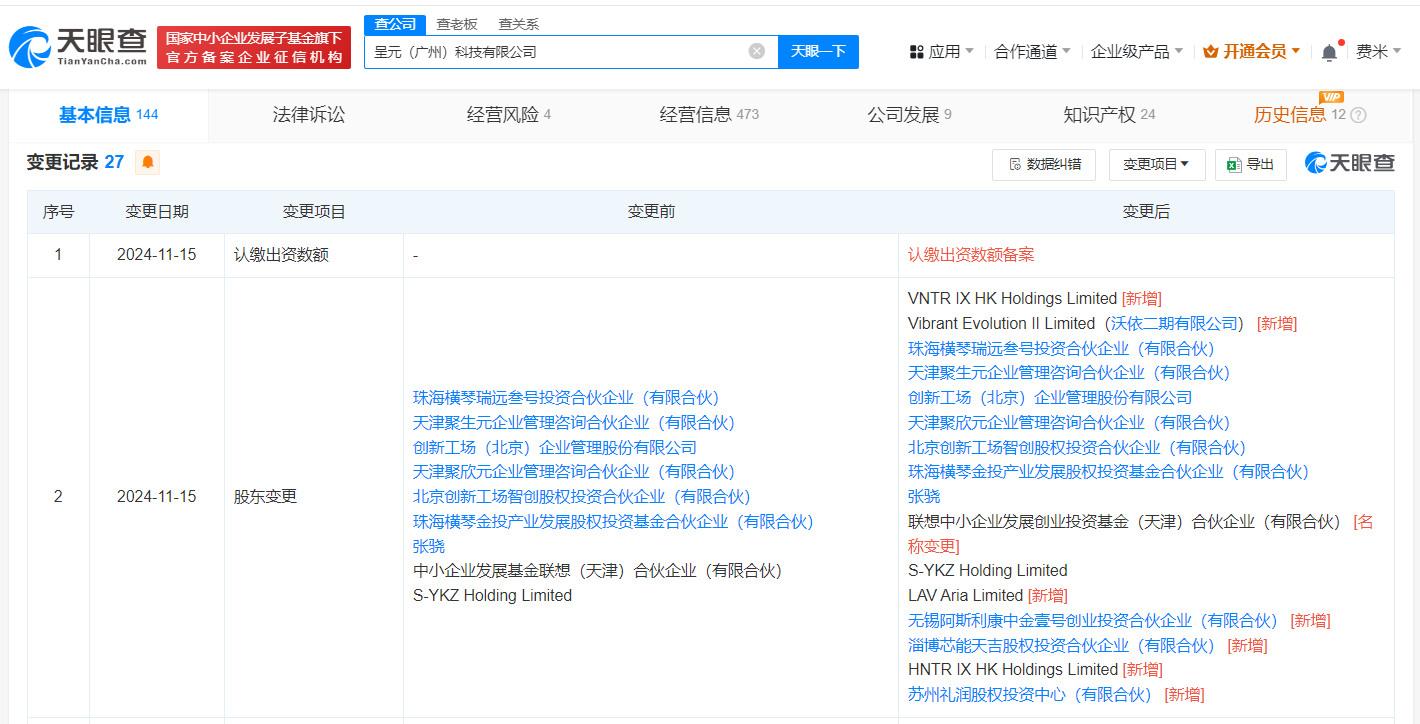Screen dimensions: 1420x724
Task: Expand the 变更项目 filter dropdown
Action: pos(1157,164)
